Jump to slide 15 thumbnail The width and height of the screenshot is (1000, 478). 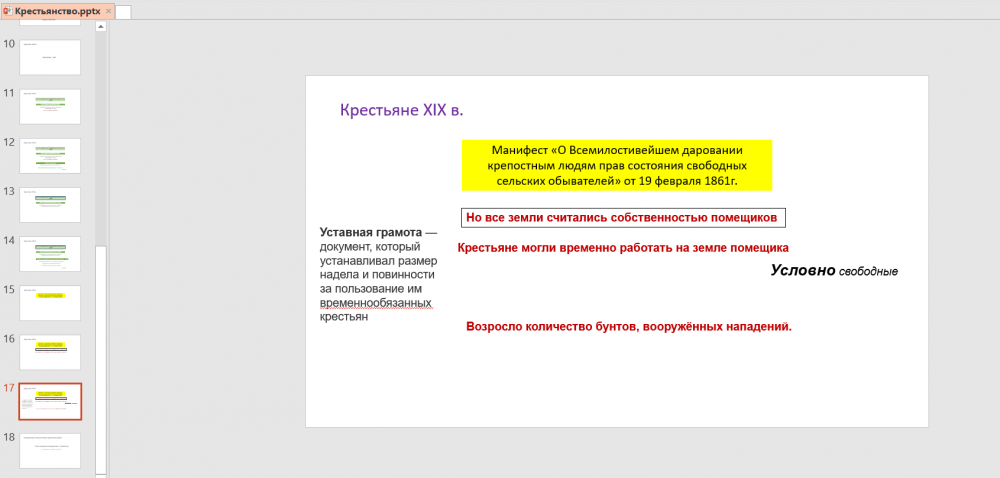50,302
